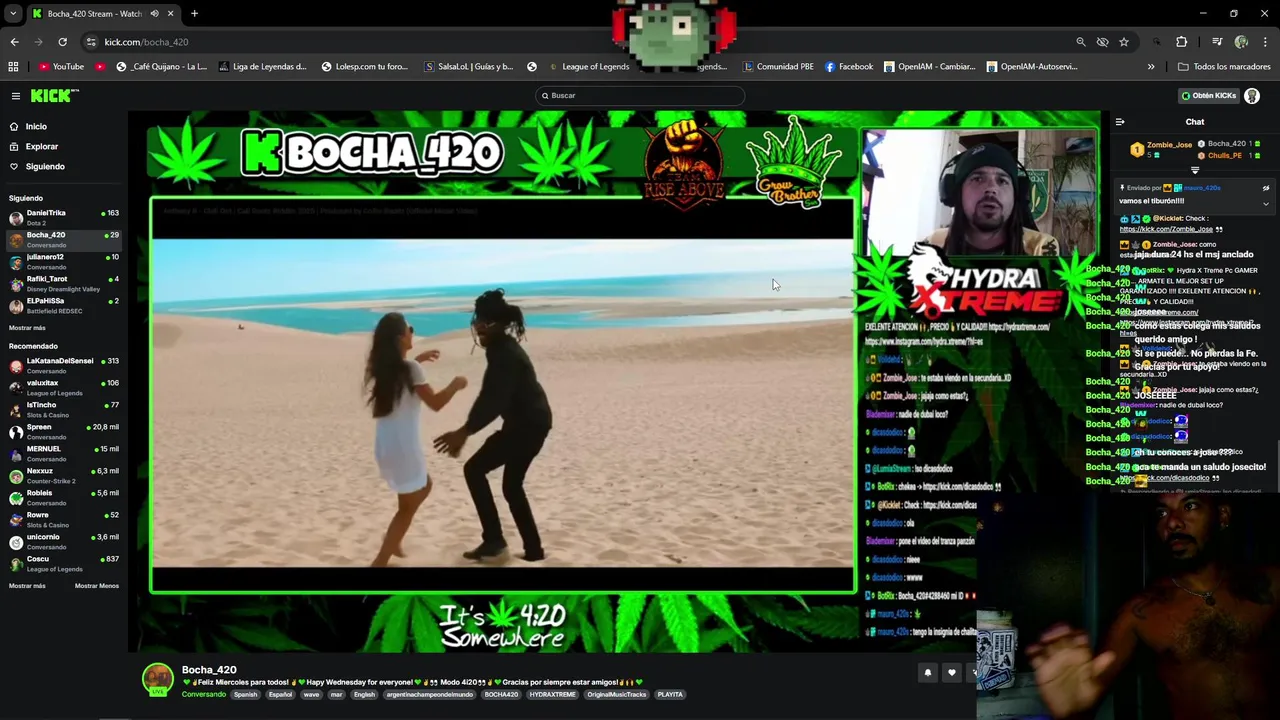The height and width of the screenshot is (720, 1280).
Task: Open MERNUEL recommended channel
Action: pos(63,453)
